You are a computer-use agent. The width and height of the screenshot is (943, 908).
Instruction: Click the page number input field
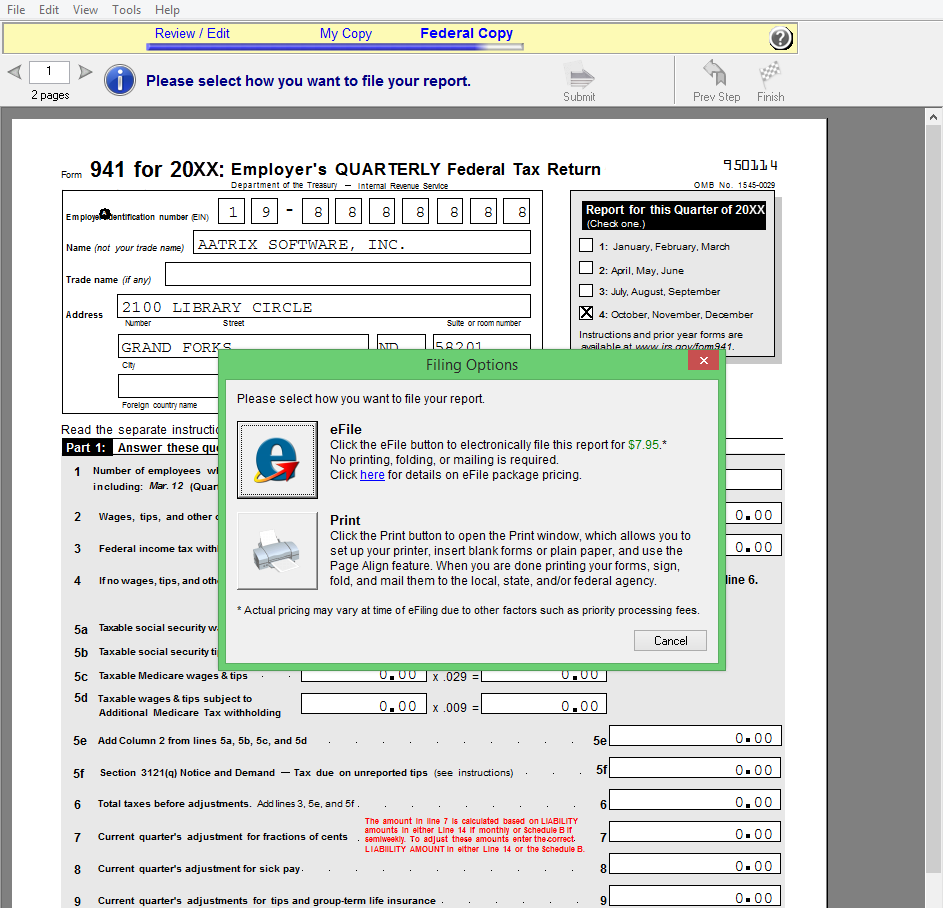coord(49,72)
